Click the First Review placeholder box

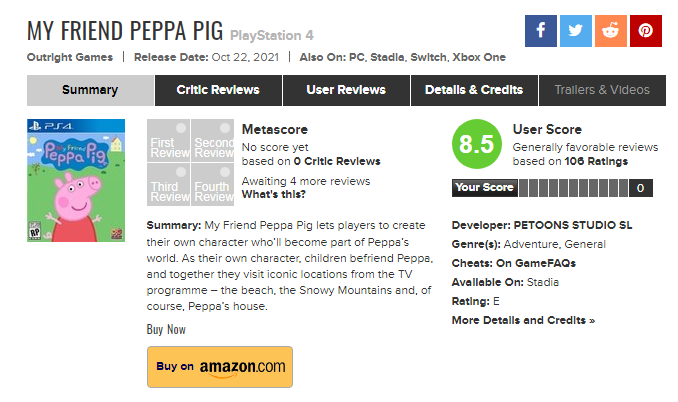pos(168,143)
